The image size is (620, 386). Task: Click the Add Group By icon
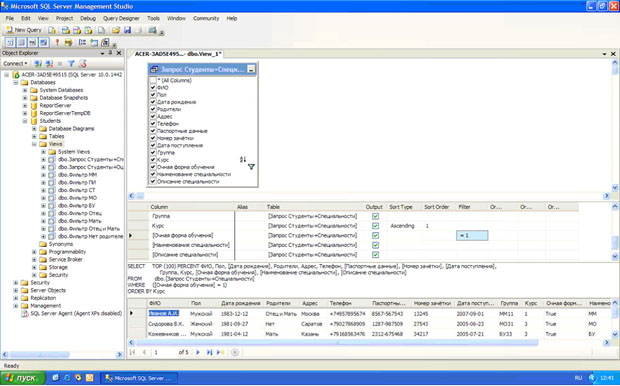82,42
